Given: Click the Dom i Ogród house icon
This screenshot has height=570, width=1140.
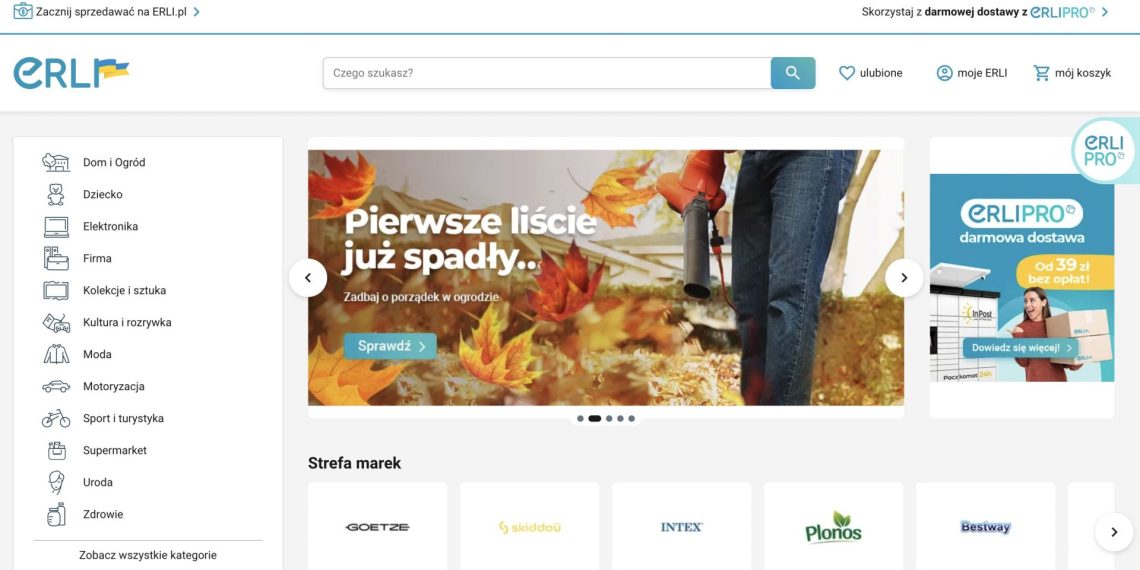Looking at the screenshot, I should coord(56,162).
